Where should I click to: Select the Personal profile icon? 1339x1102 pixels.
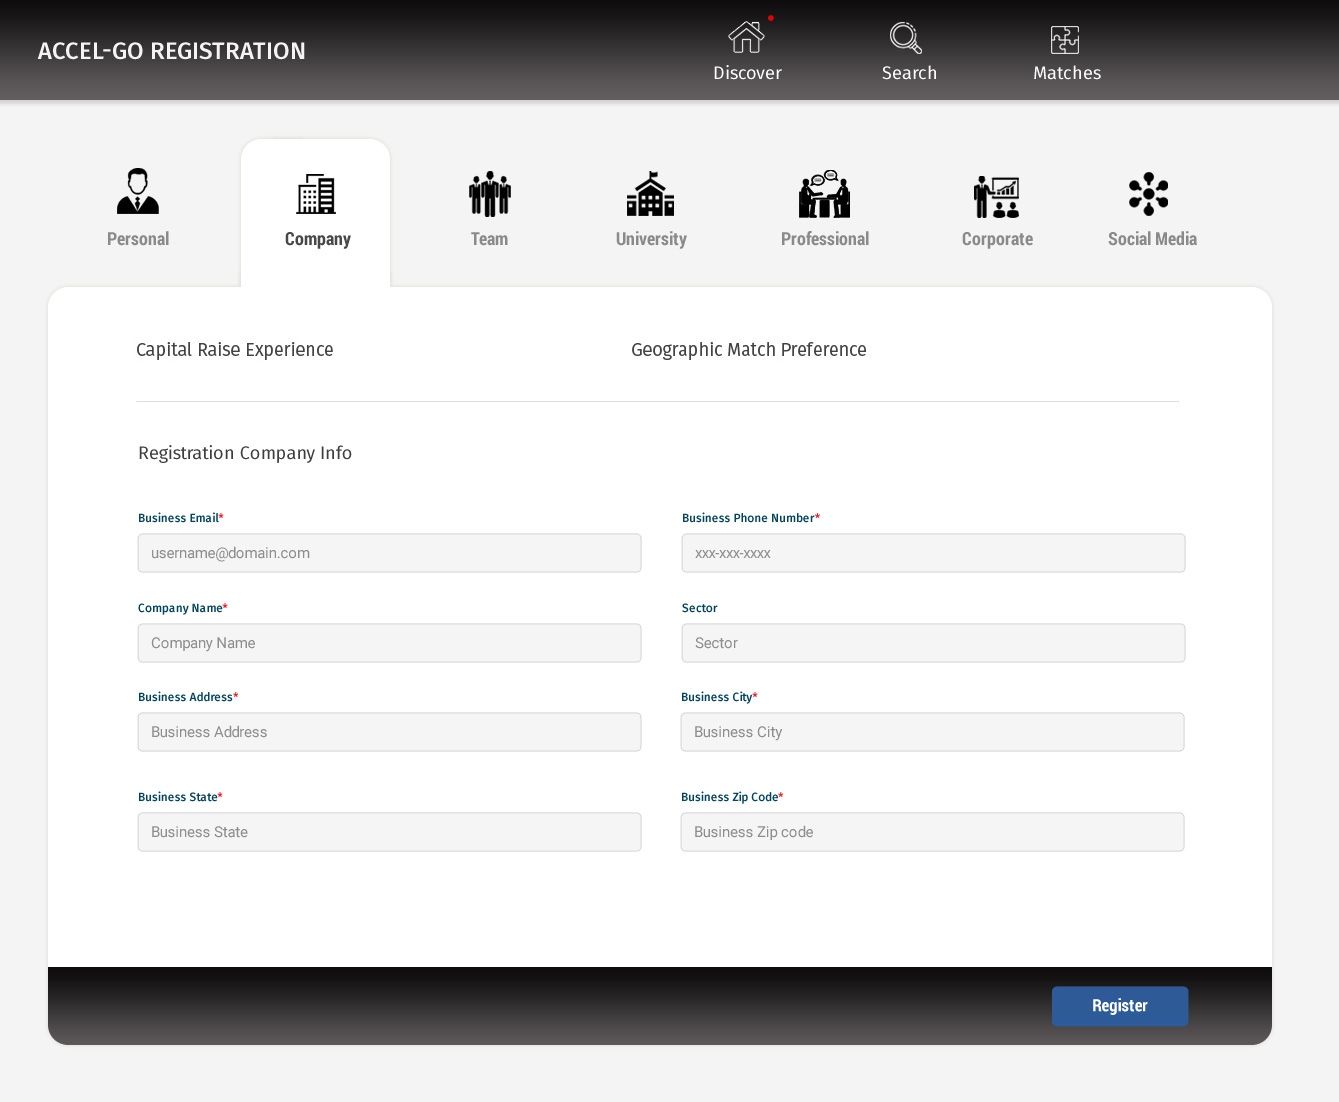click(x=138, y=192)
